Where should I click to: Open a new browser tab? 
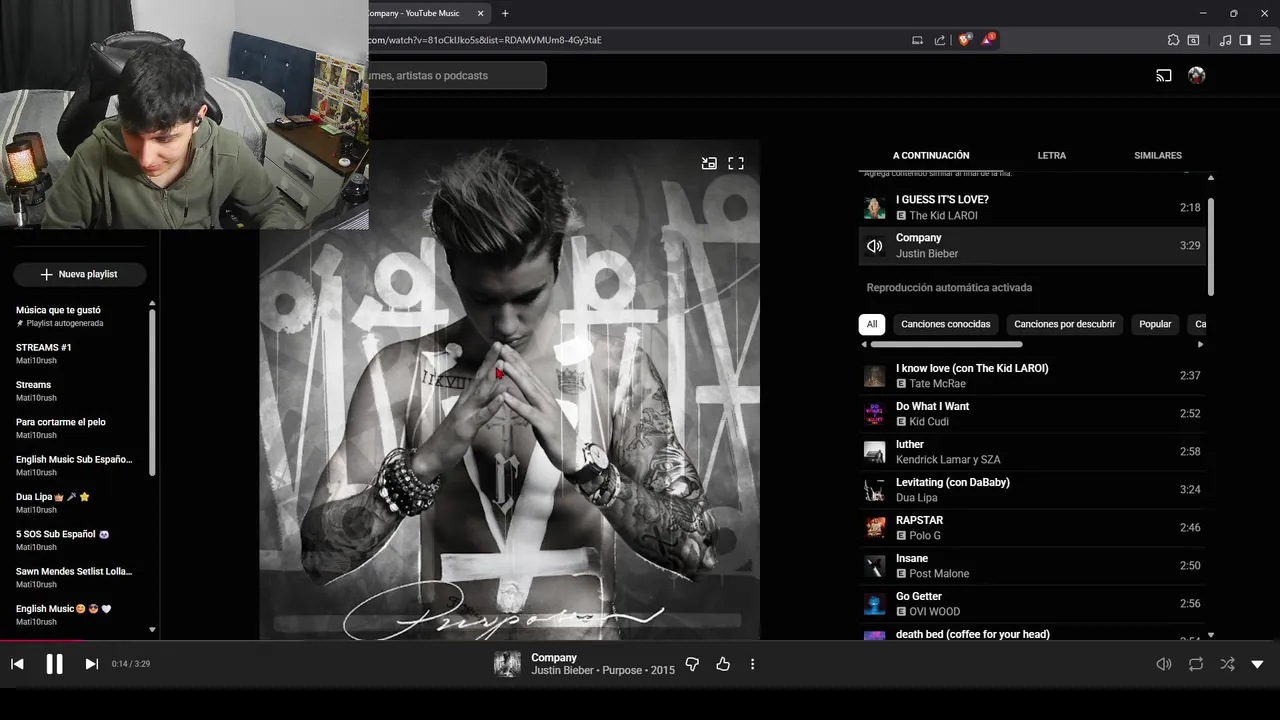tap(505, 13)
